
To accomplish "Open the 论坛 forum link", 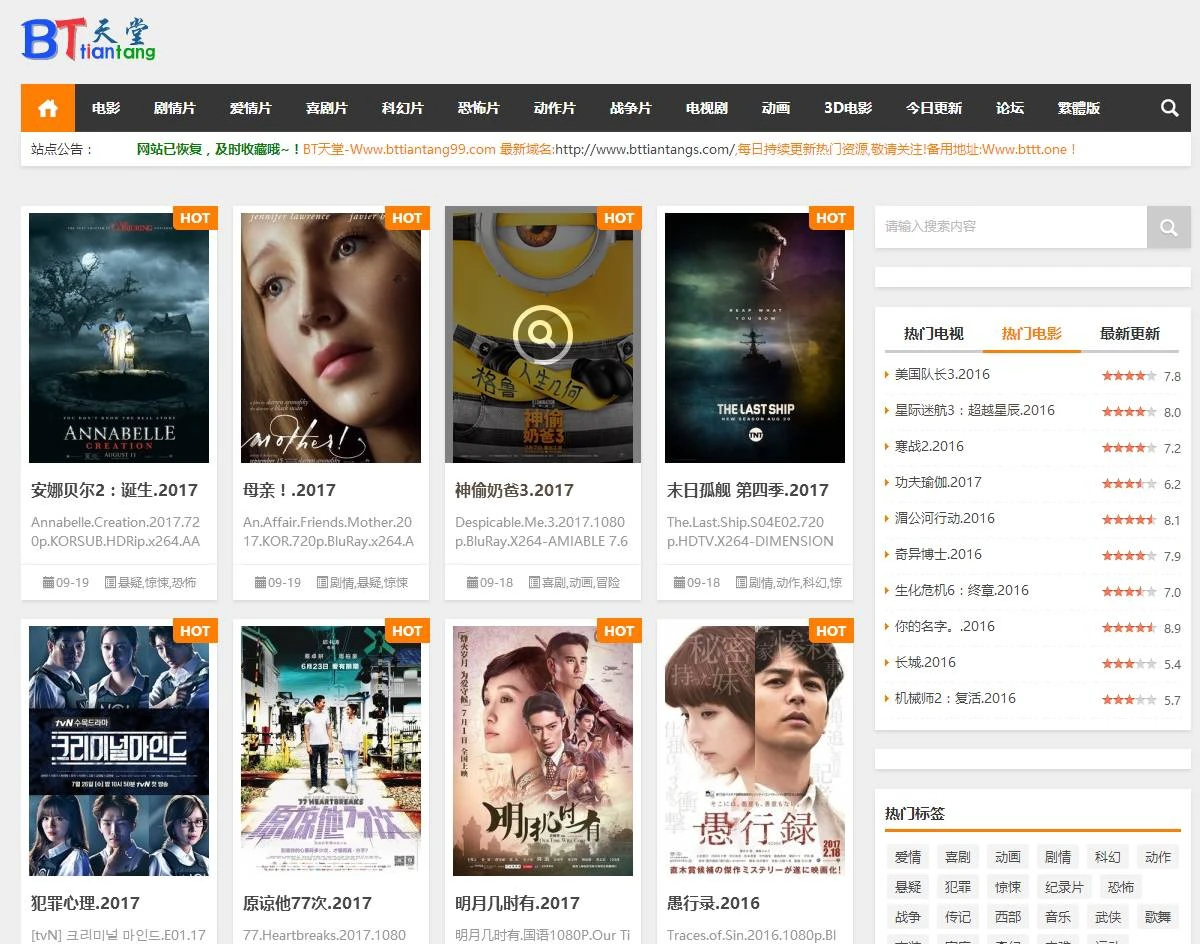I will 1010,108.
